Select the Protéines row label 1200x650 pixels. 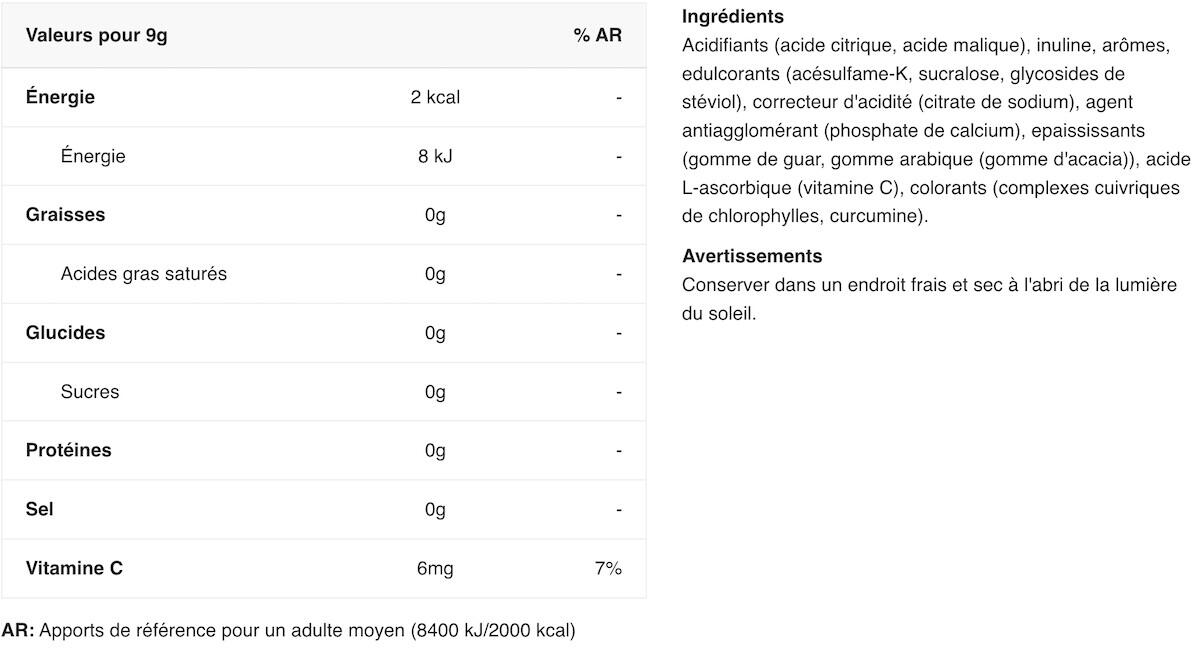[68, 450]
